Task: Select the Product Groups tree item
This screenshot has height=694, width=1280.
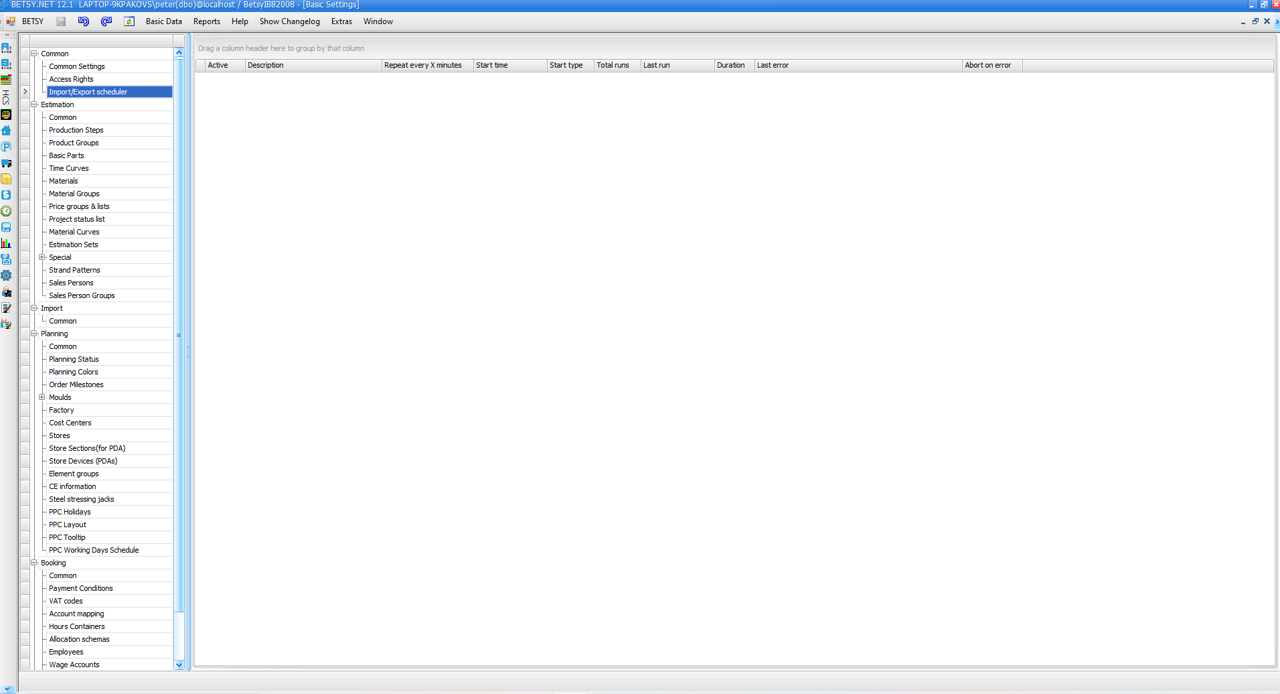Action: pos(74,143)
